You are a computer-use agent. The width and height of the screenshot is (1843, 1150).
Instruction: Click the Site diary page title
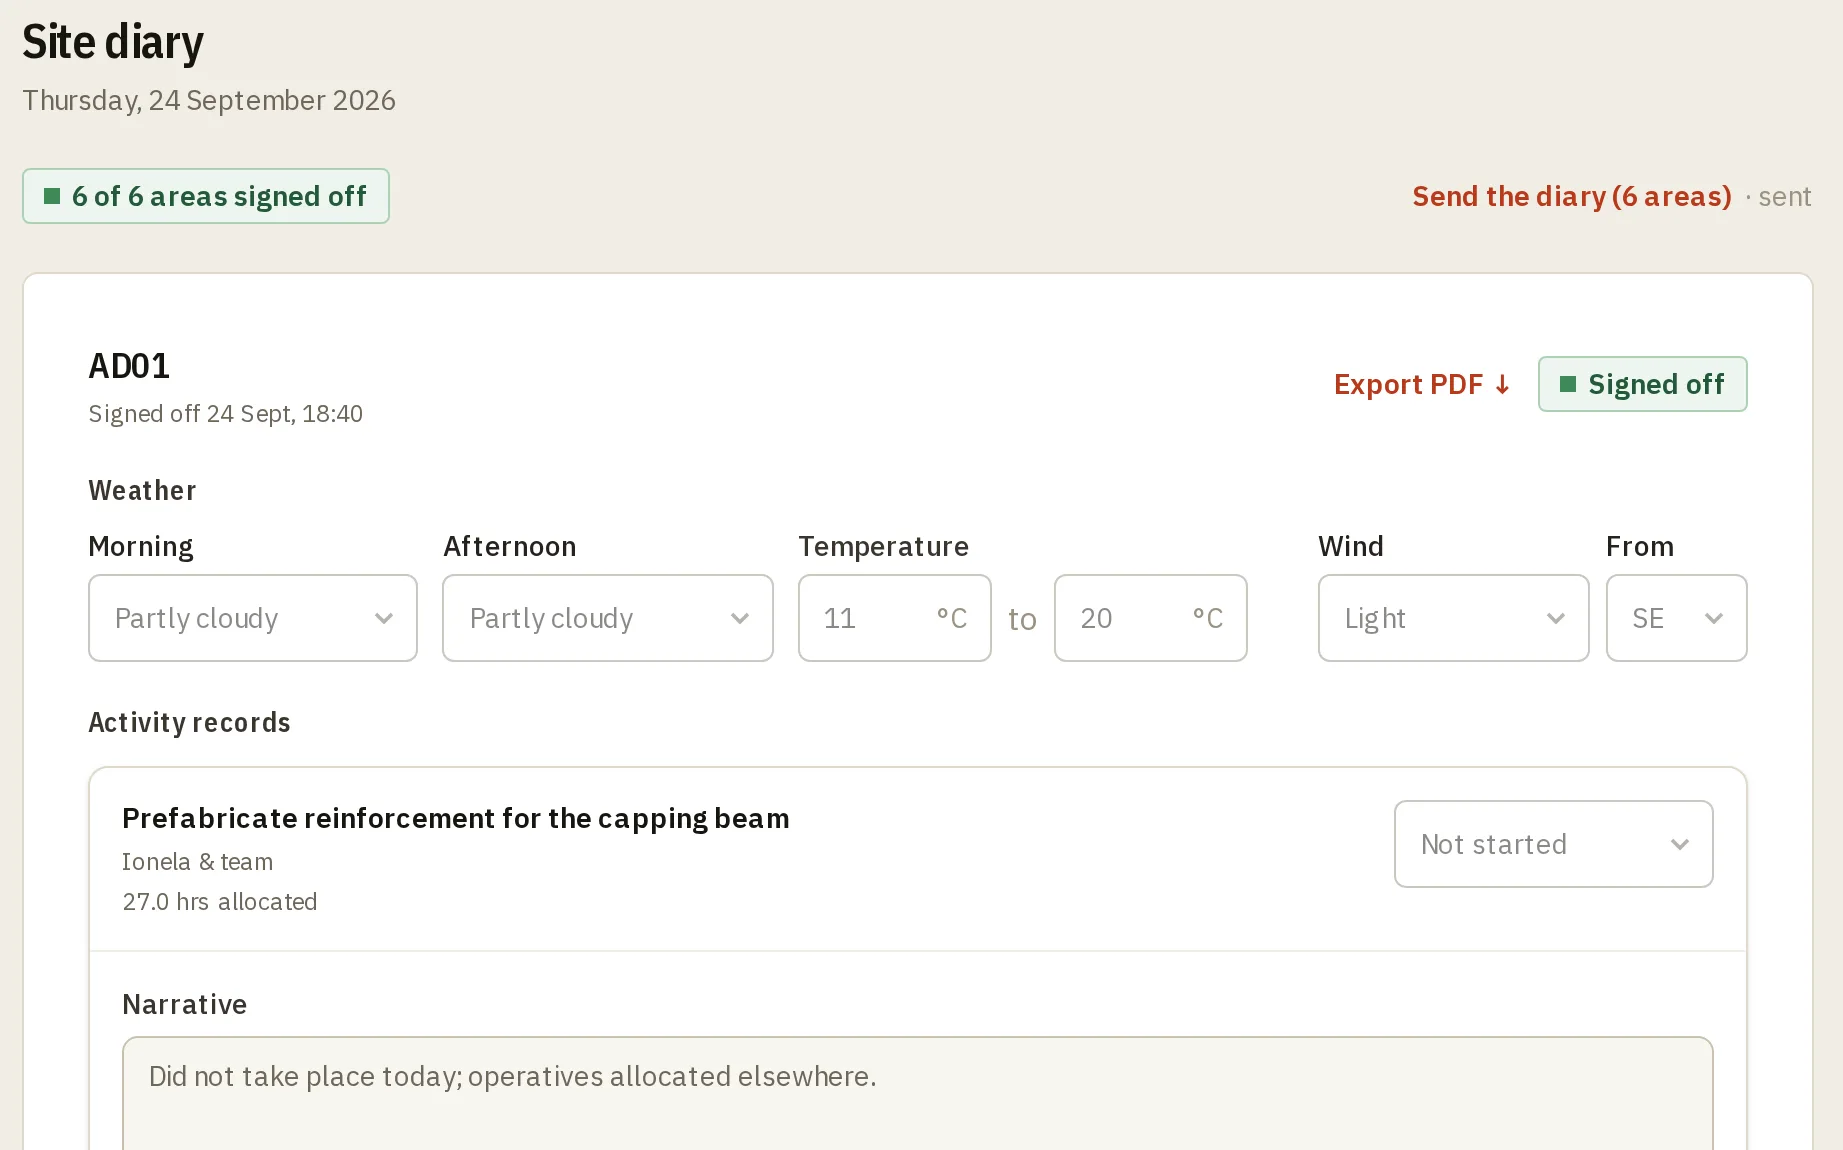click(113, 42)
